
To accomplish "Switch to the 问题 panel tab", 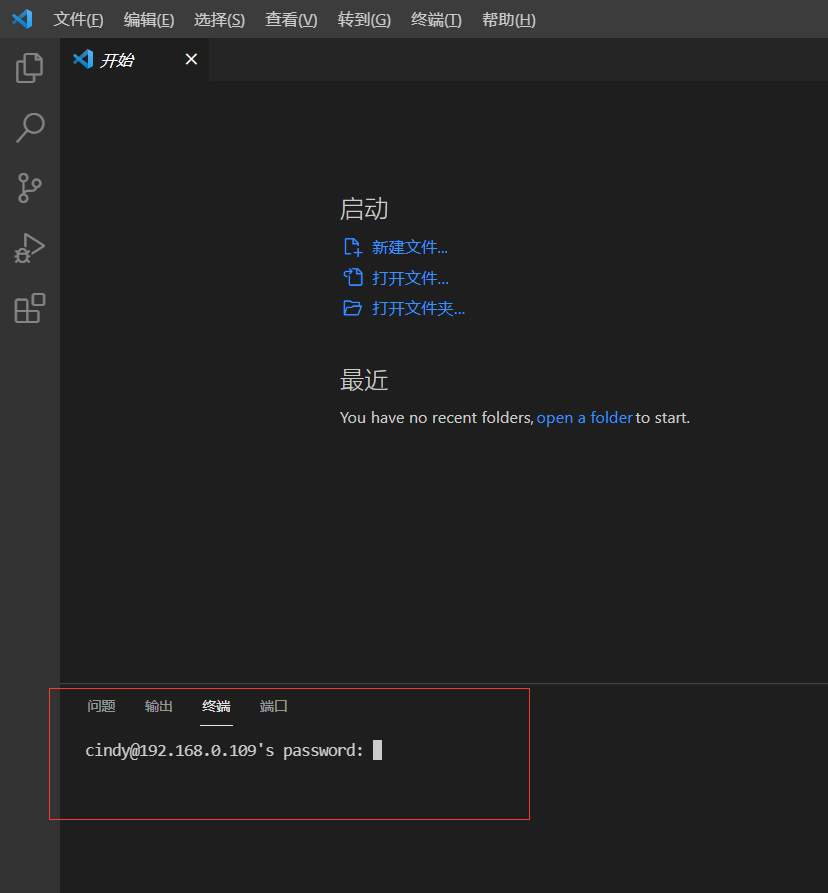I will (x=100, y=706).
